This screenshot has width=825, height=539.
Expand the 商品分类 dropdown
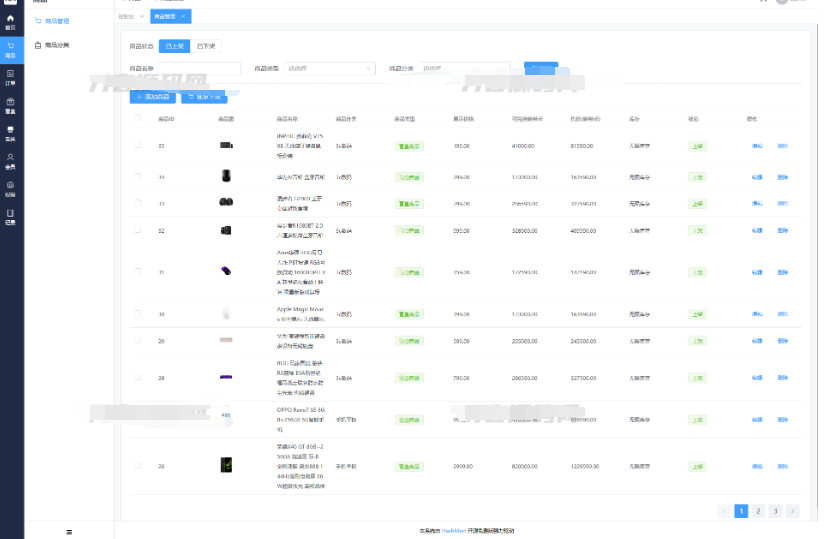463,69
